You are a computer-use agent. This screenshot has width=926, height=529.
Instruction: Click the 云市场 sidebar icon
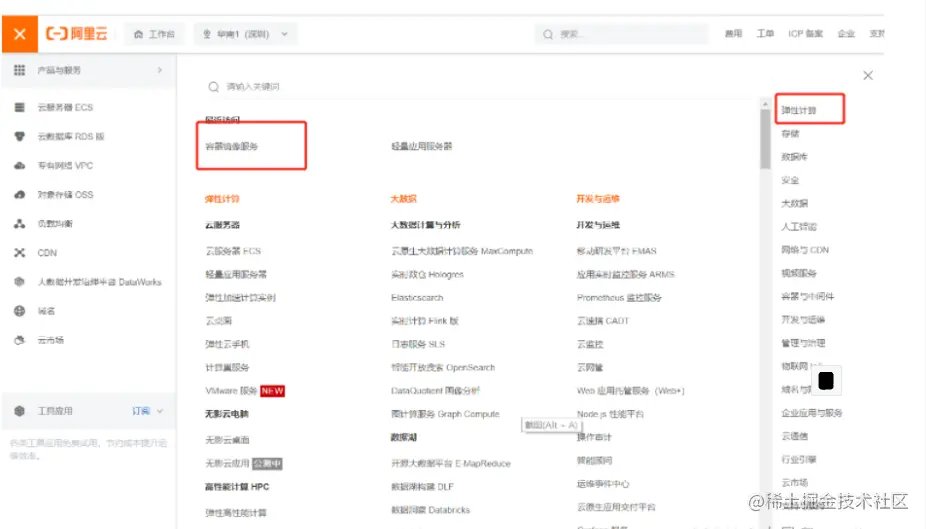[19, 340]
